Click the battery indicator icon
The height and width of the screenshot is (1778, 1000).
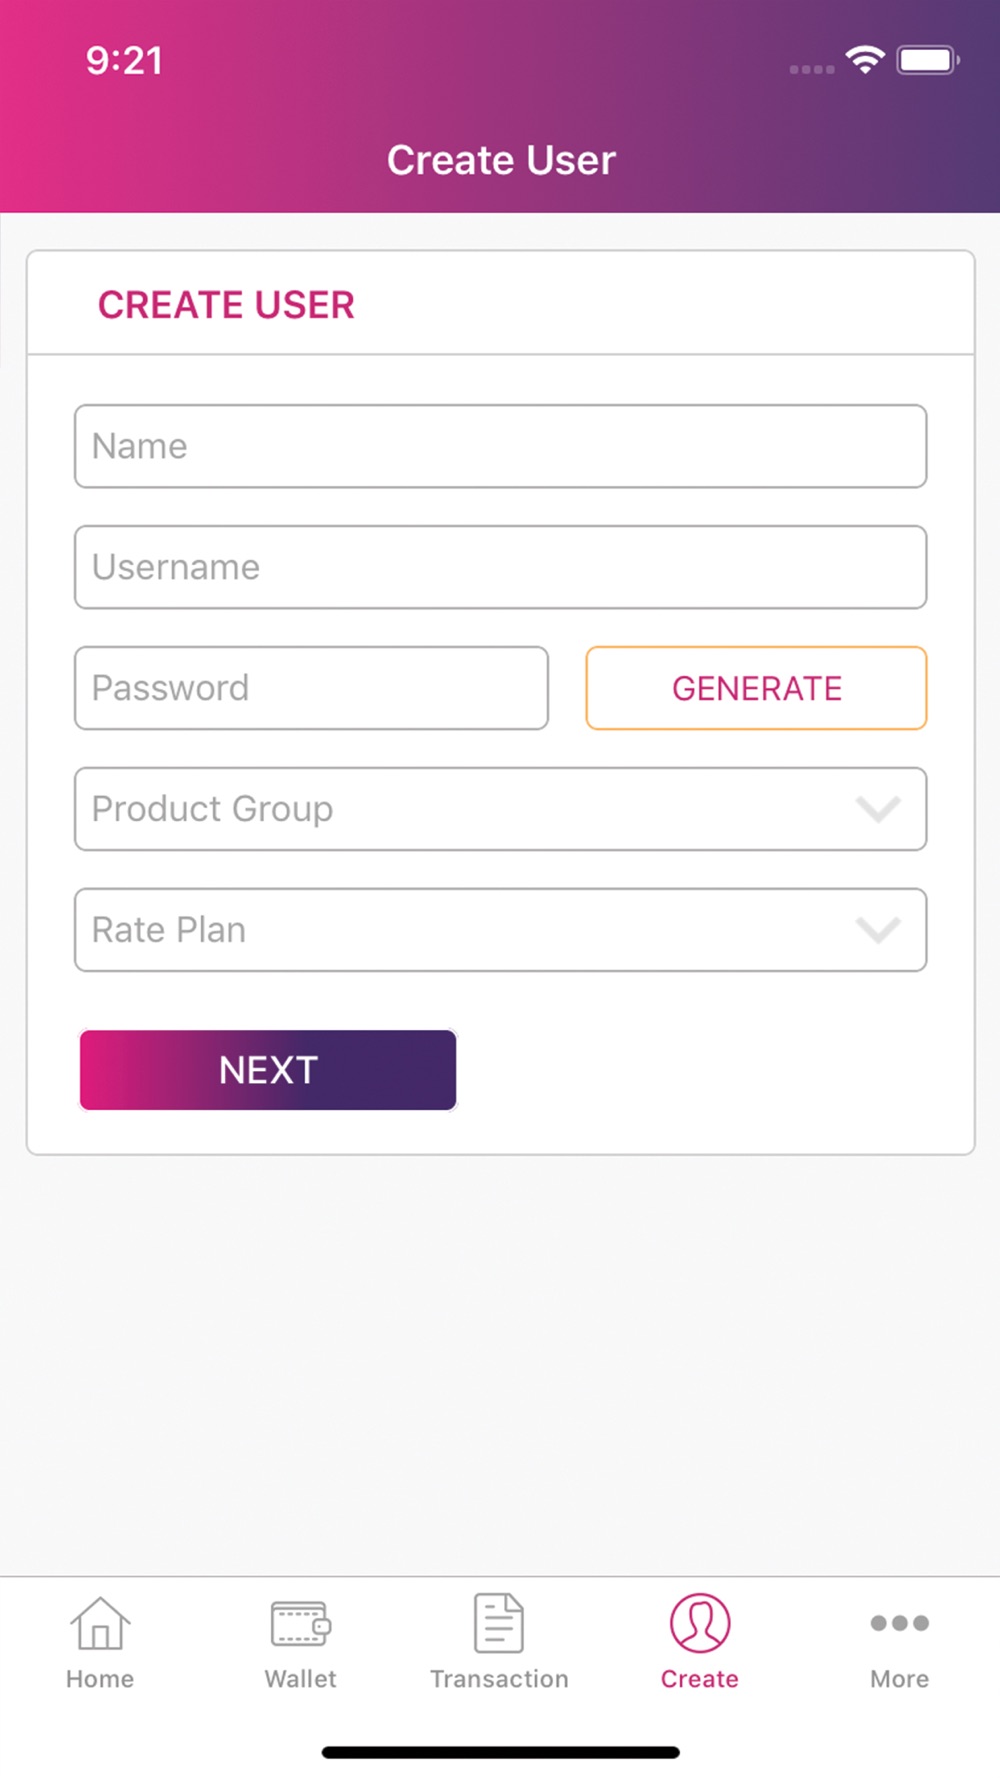click(x=928, y=60)
